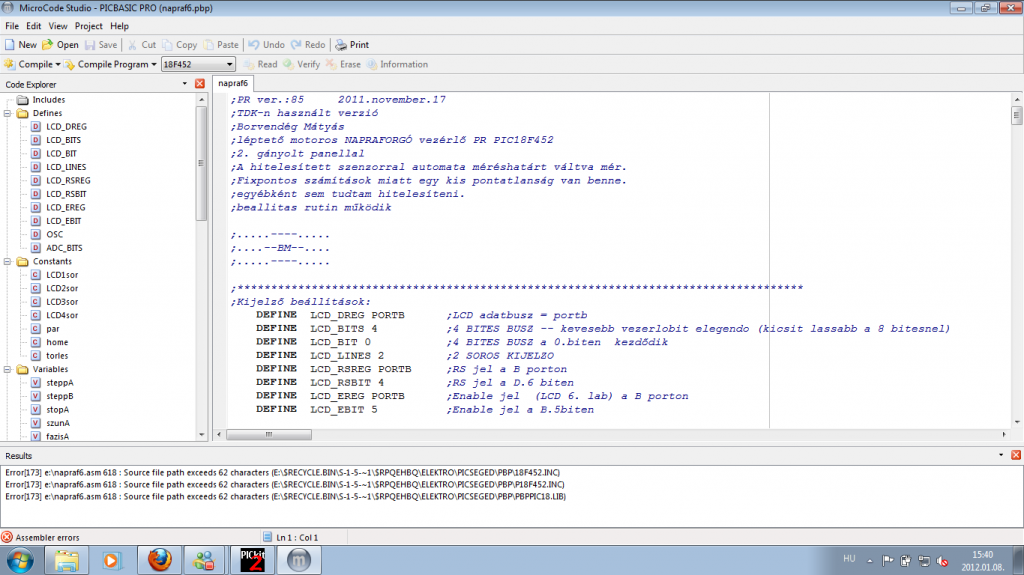Collapse the Defines tree folder

tap(8, 113)
